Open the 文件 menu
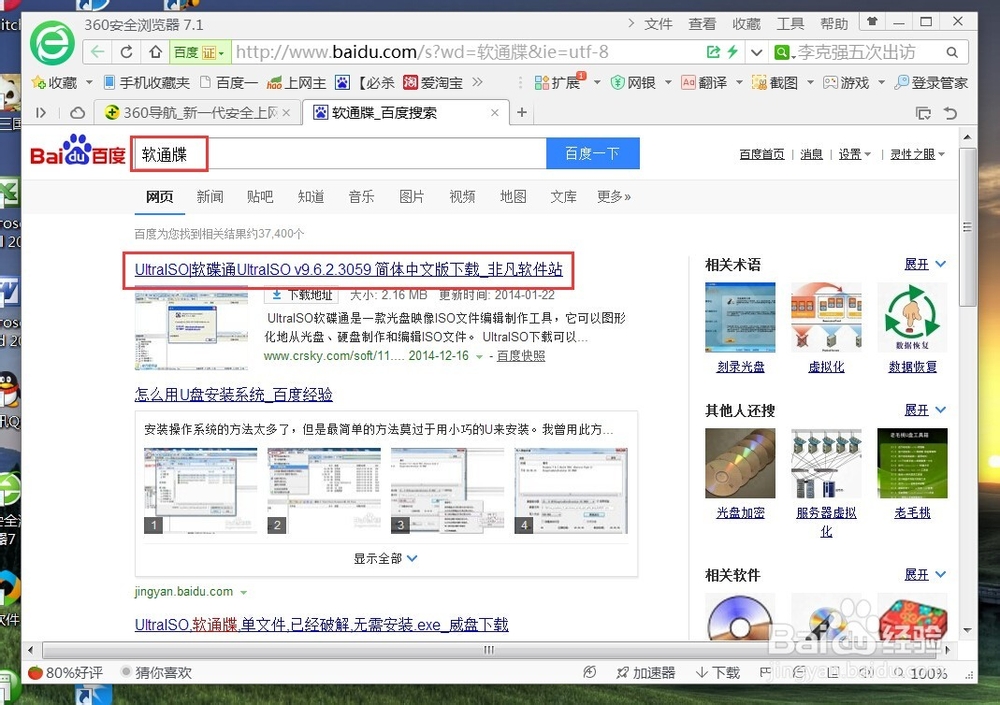Screen dimensions: 1000x705 click(658, 24)
